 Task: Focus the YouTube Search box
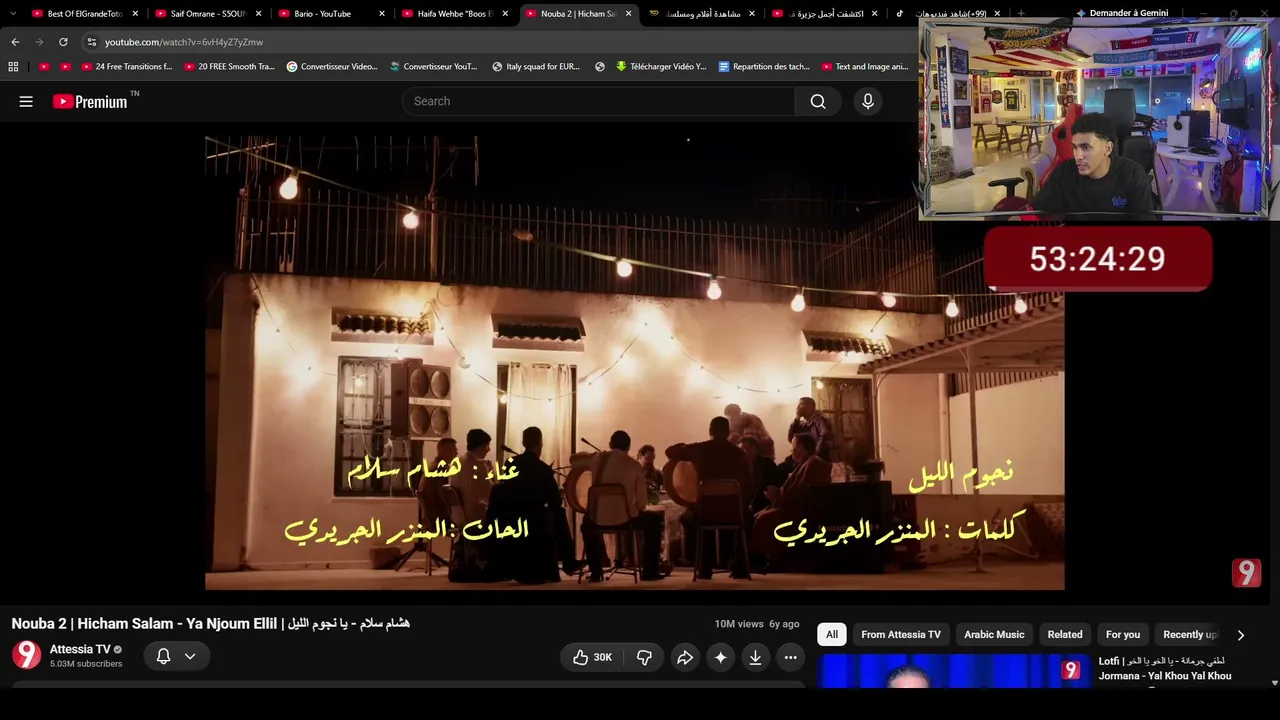point(599,101)
